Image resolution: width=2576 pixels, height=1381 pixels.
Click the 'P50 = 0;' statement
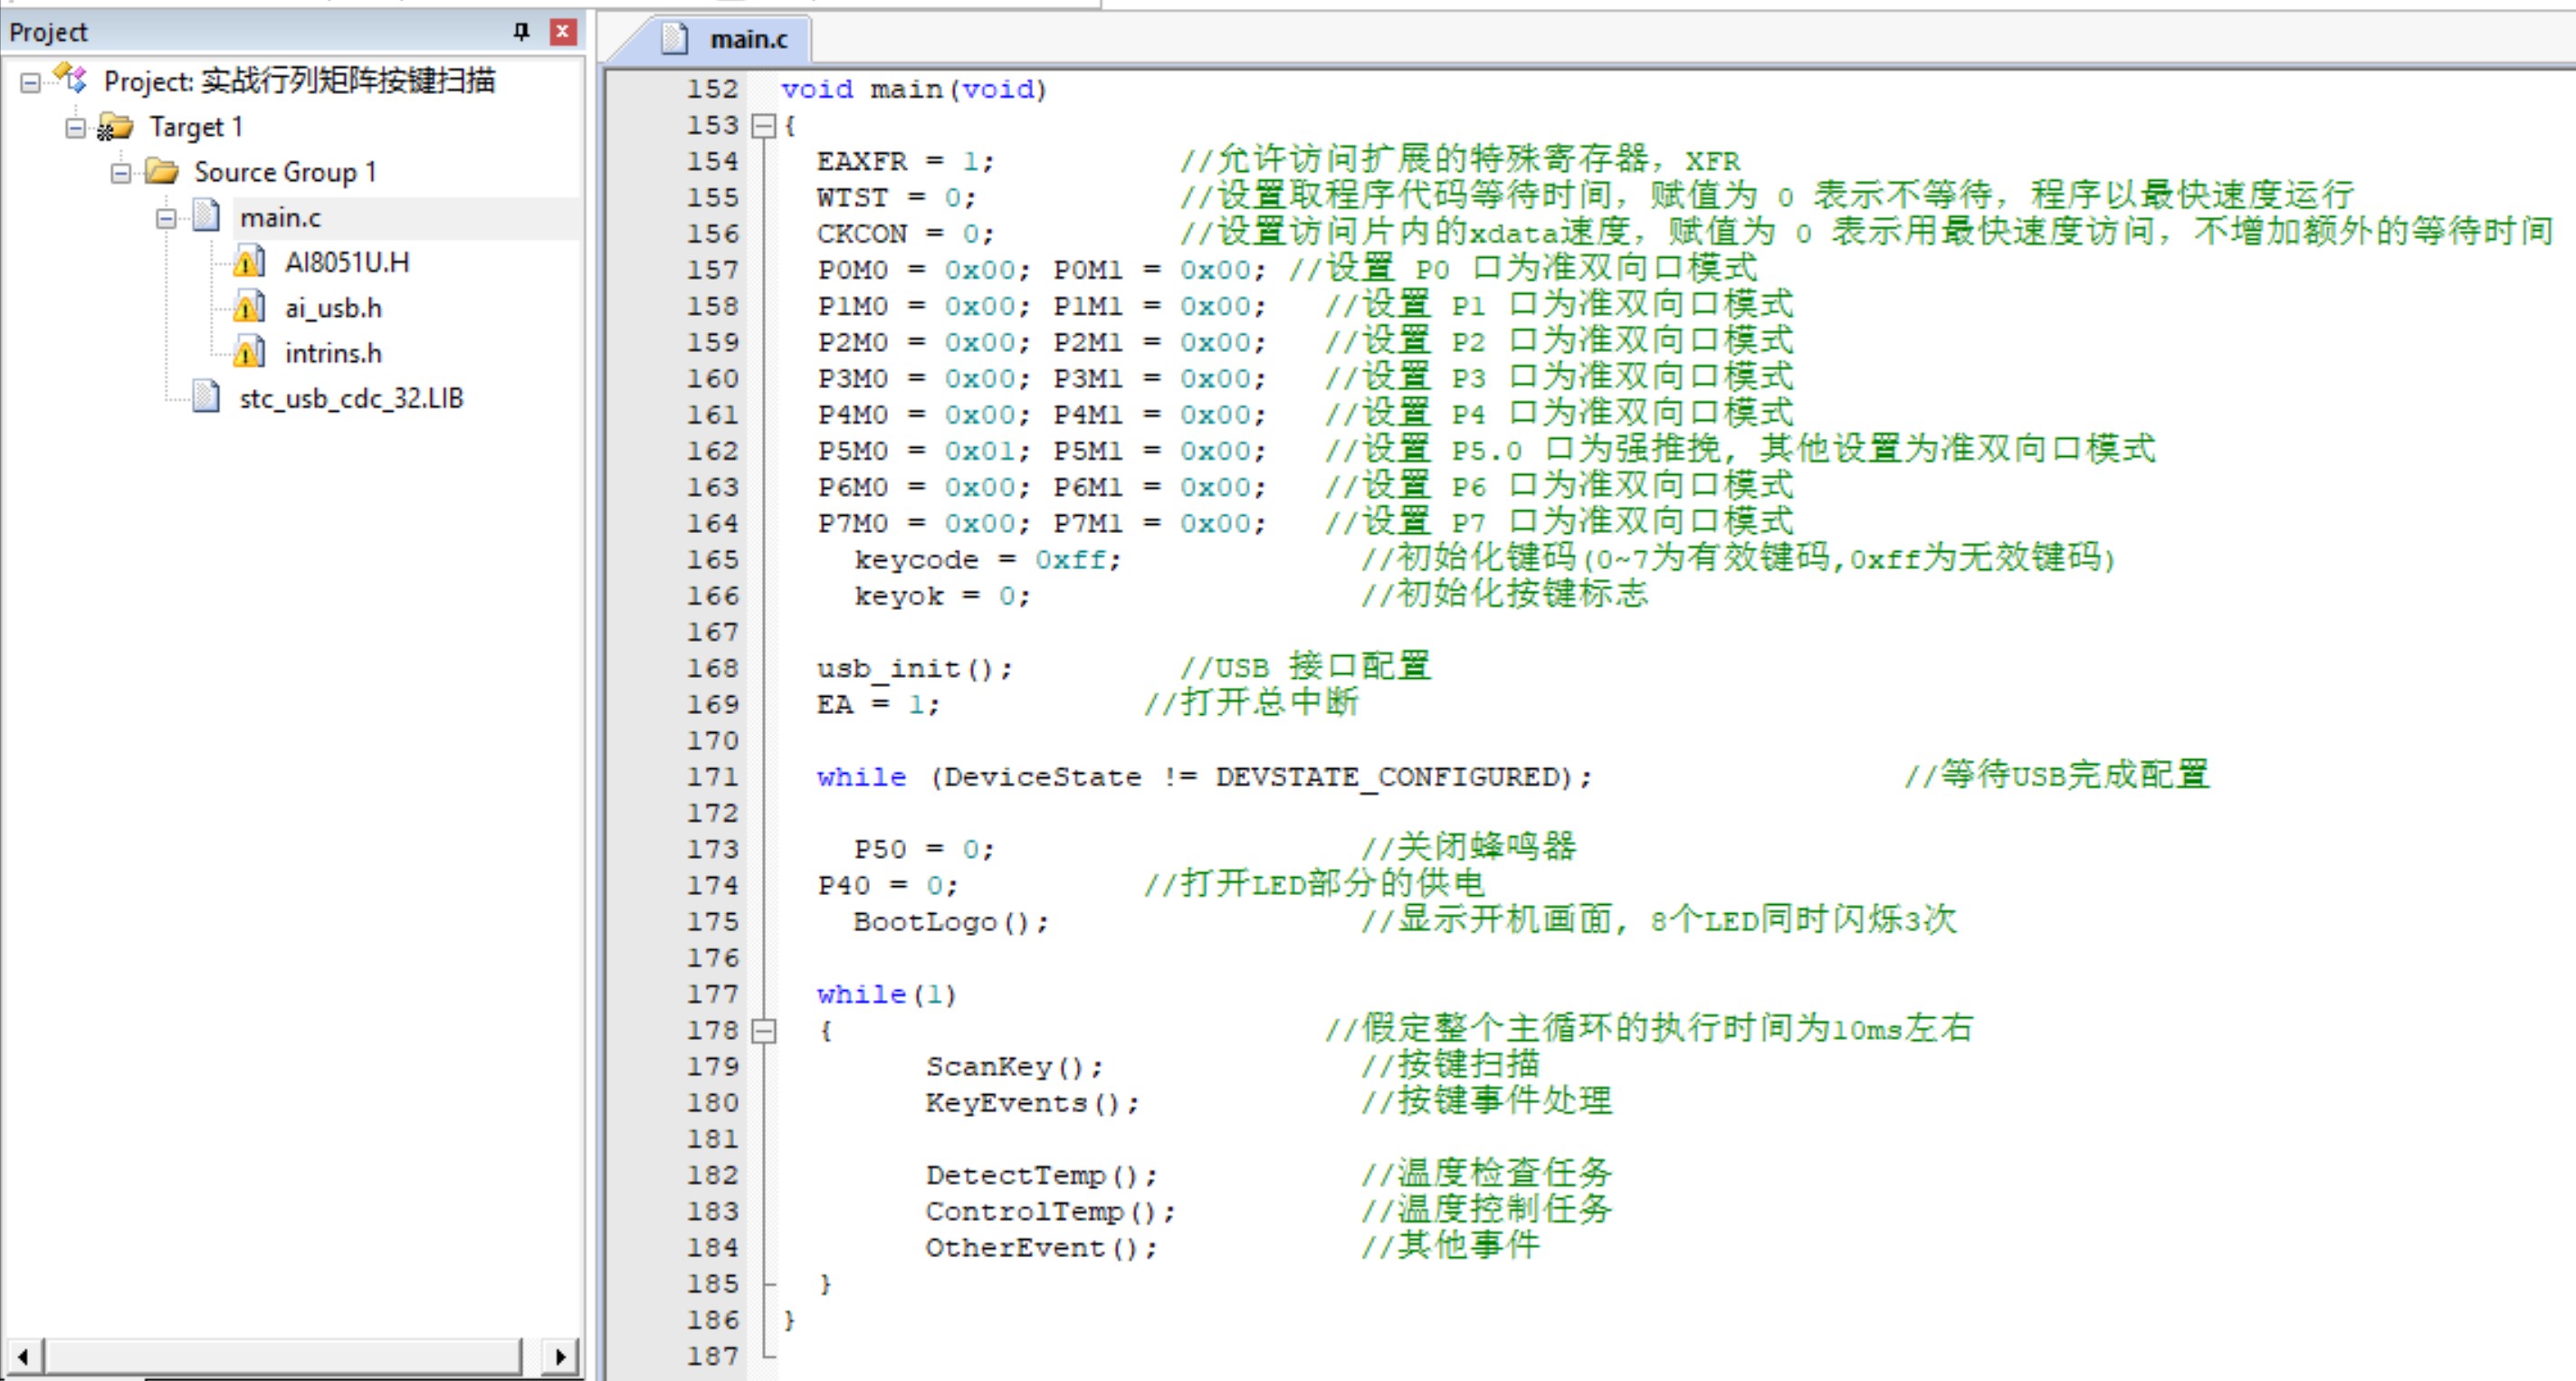click(x=923, y=849)
